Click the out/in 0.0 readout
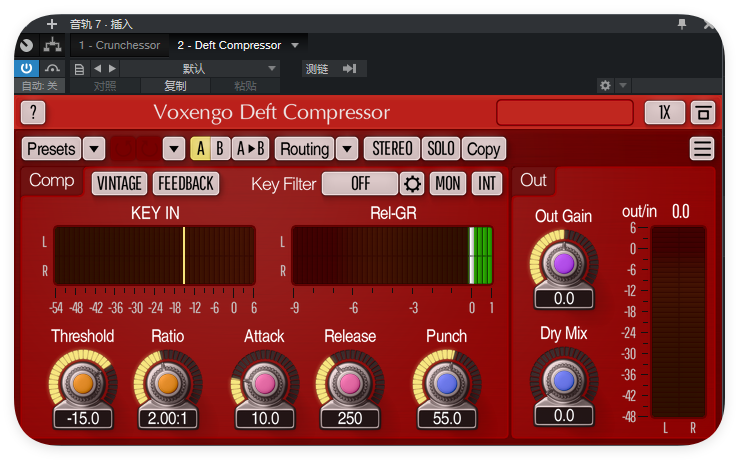This screenshot has height=460, width=739. tap(681, 212)
